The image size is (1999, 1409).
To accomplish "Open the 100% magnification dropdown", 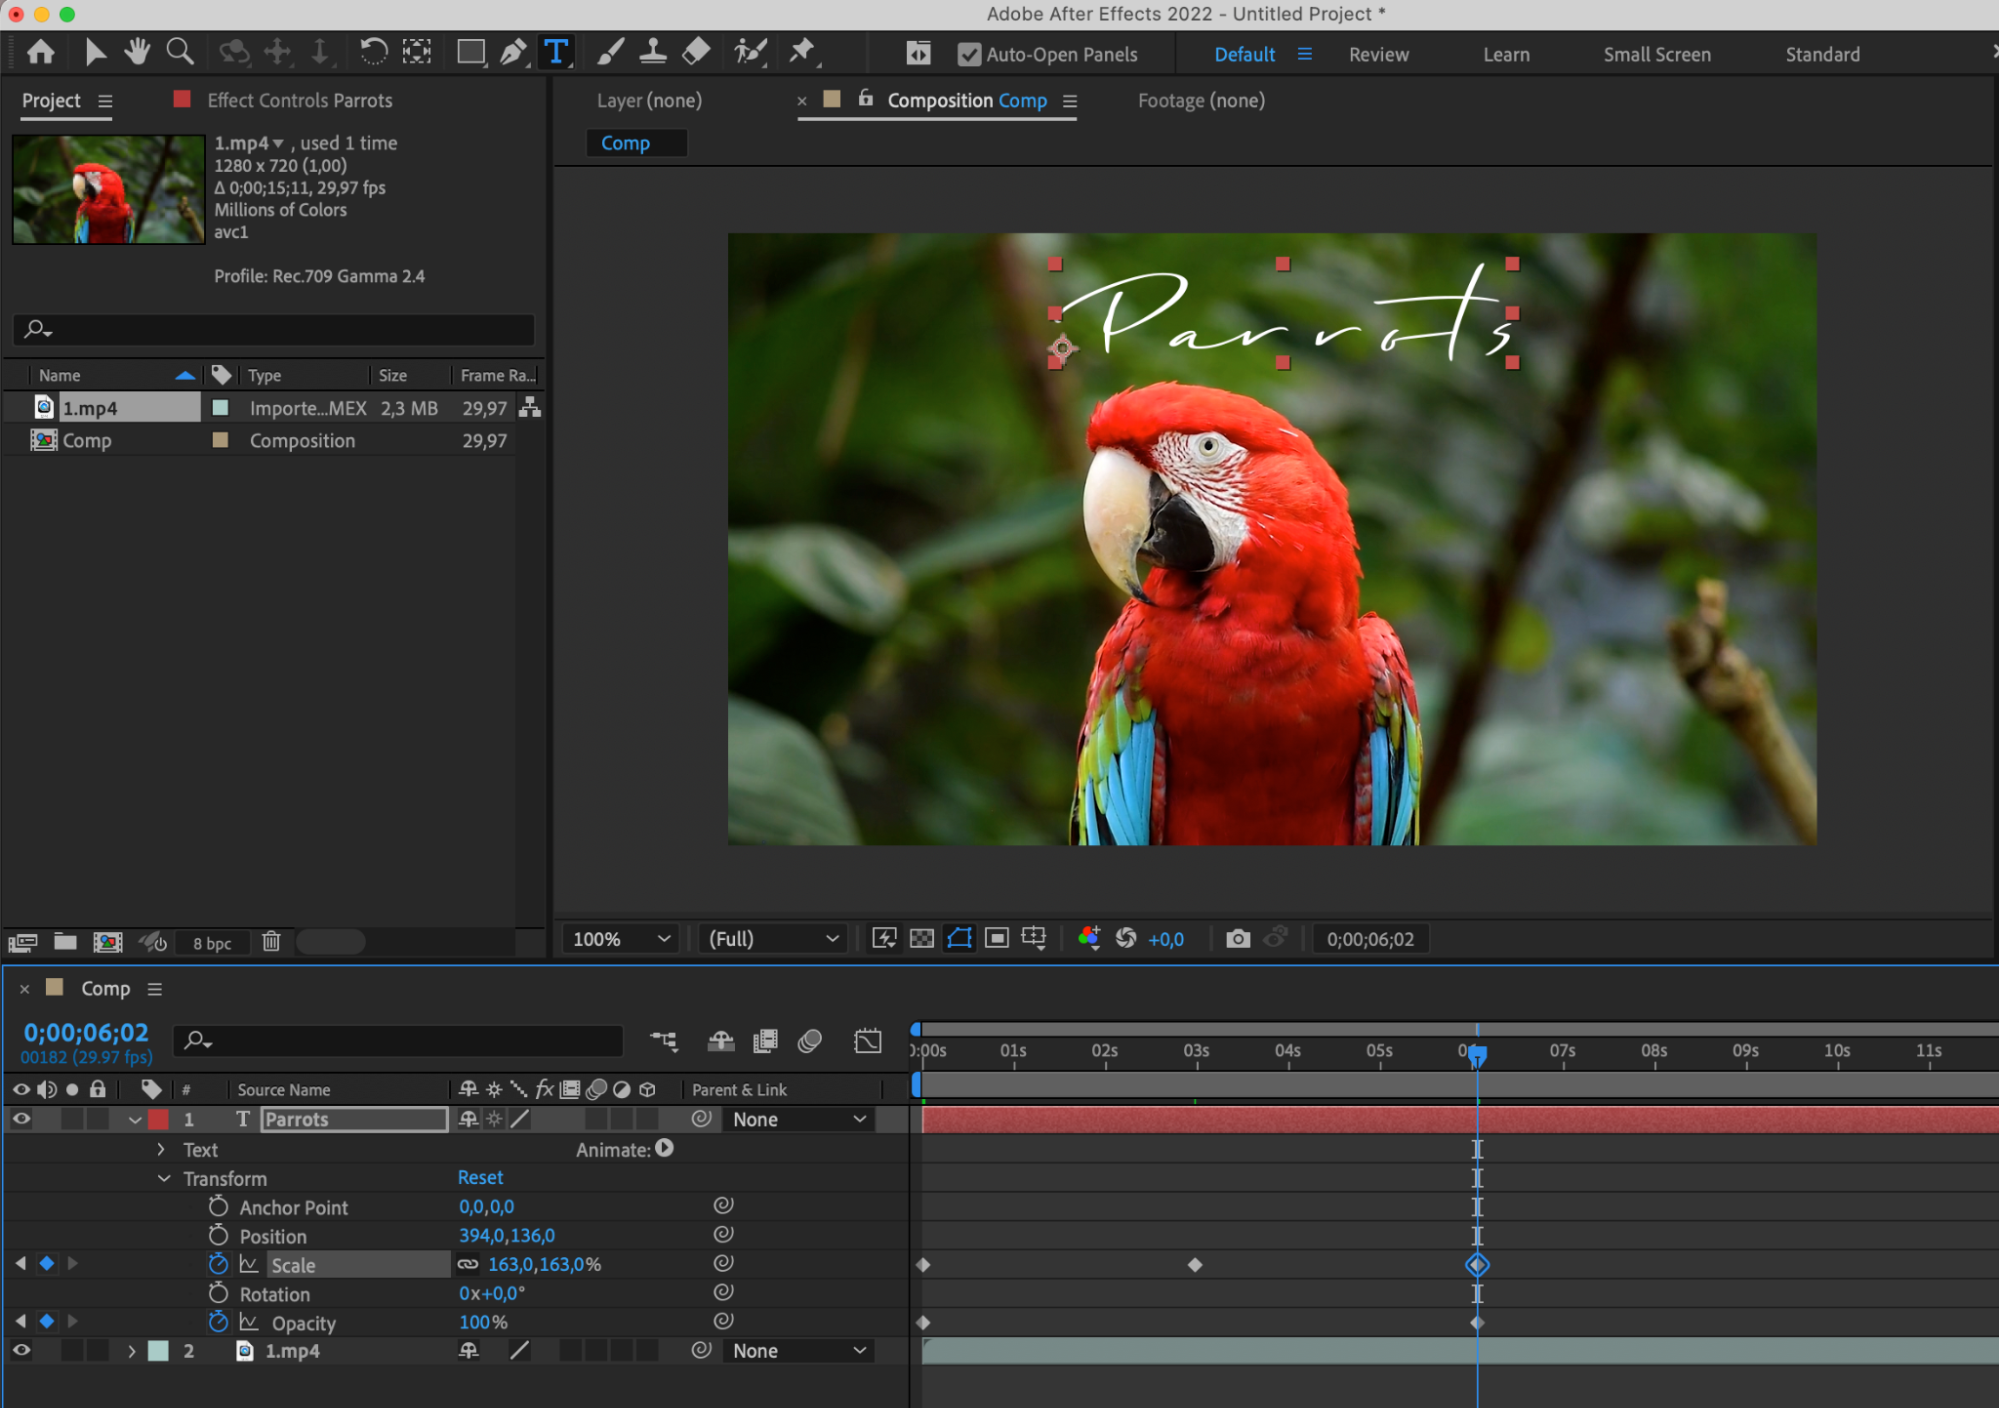I will click(x=620, y=938).
